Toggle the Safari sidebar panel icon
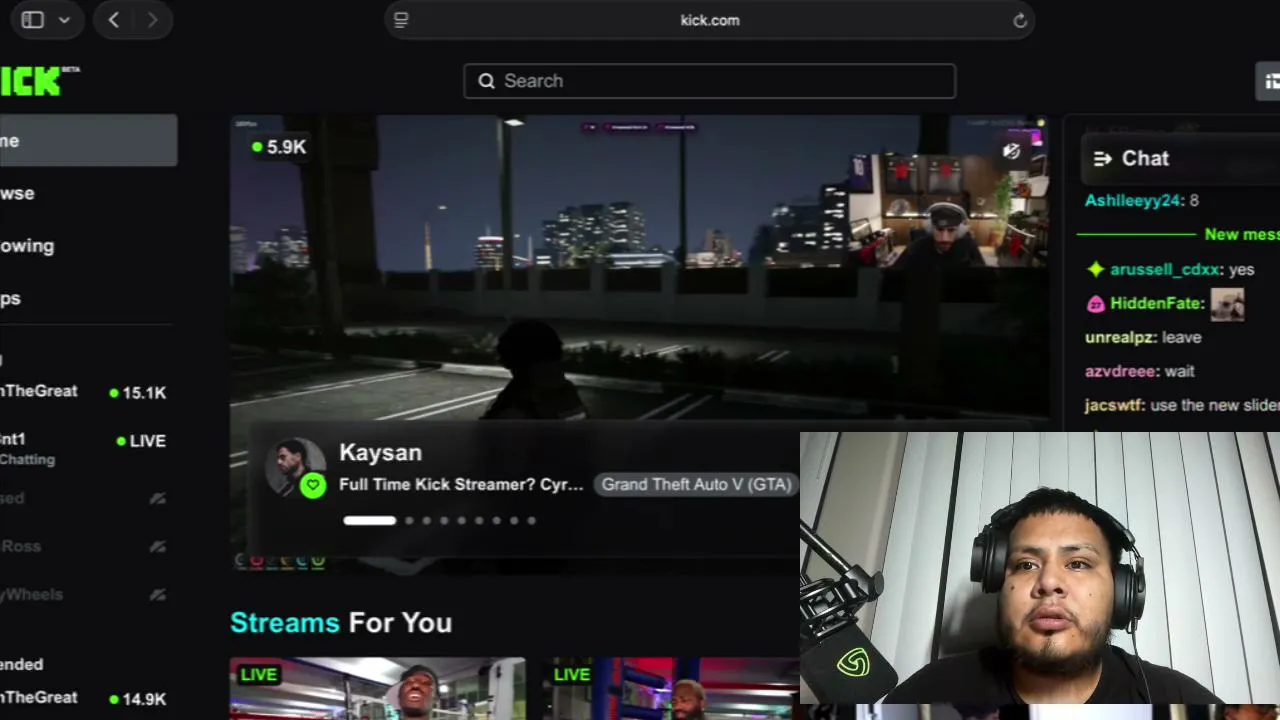 click(x=32, y=20)
